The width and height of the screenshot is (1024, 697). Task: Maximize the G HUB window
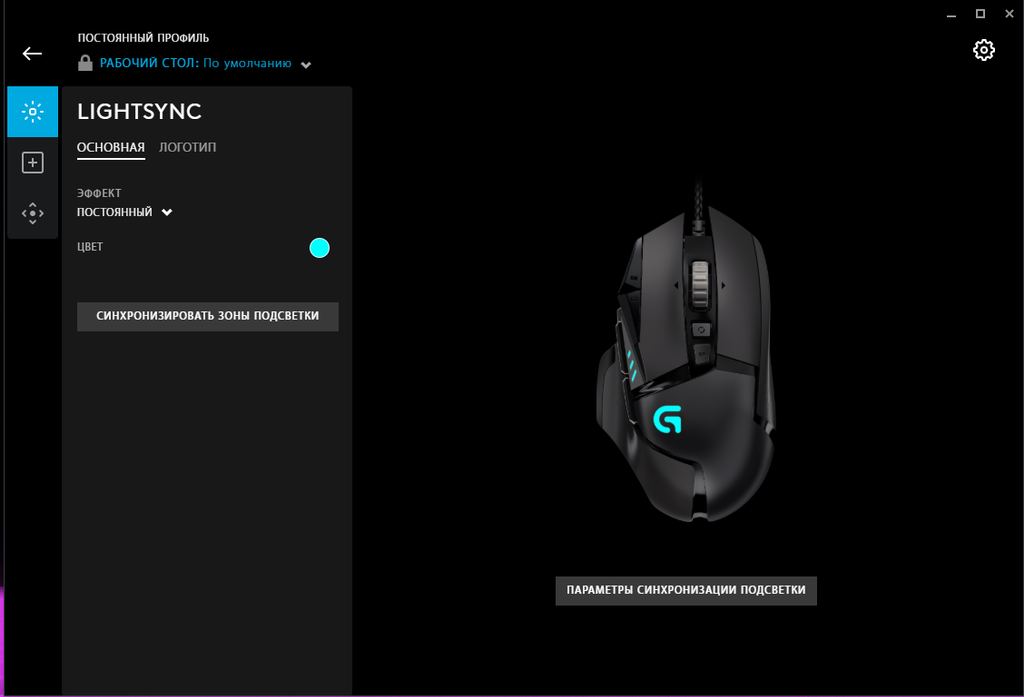coord(980,14)
